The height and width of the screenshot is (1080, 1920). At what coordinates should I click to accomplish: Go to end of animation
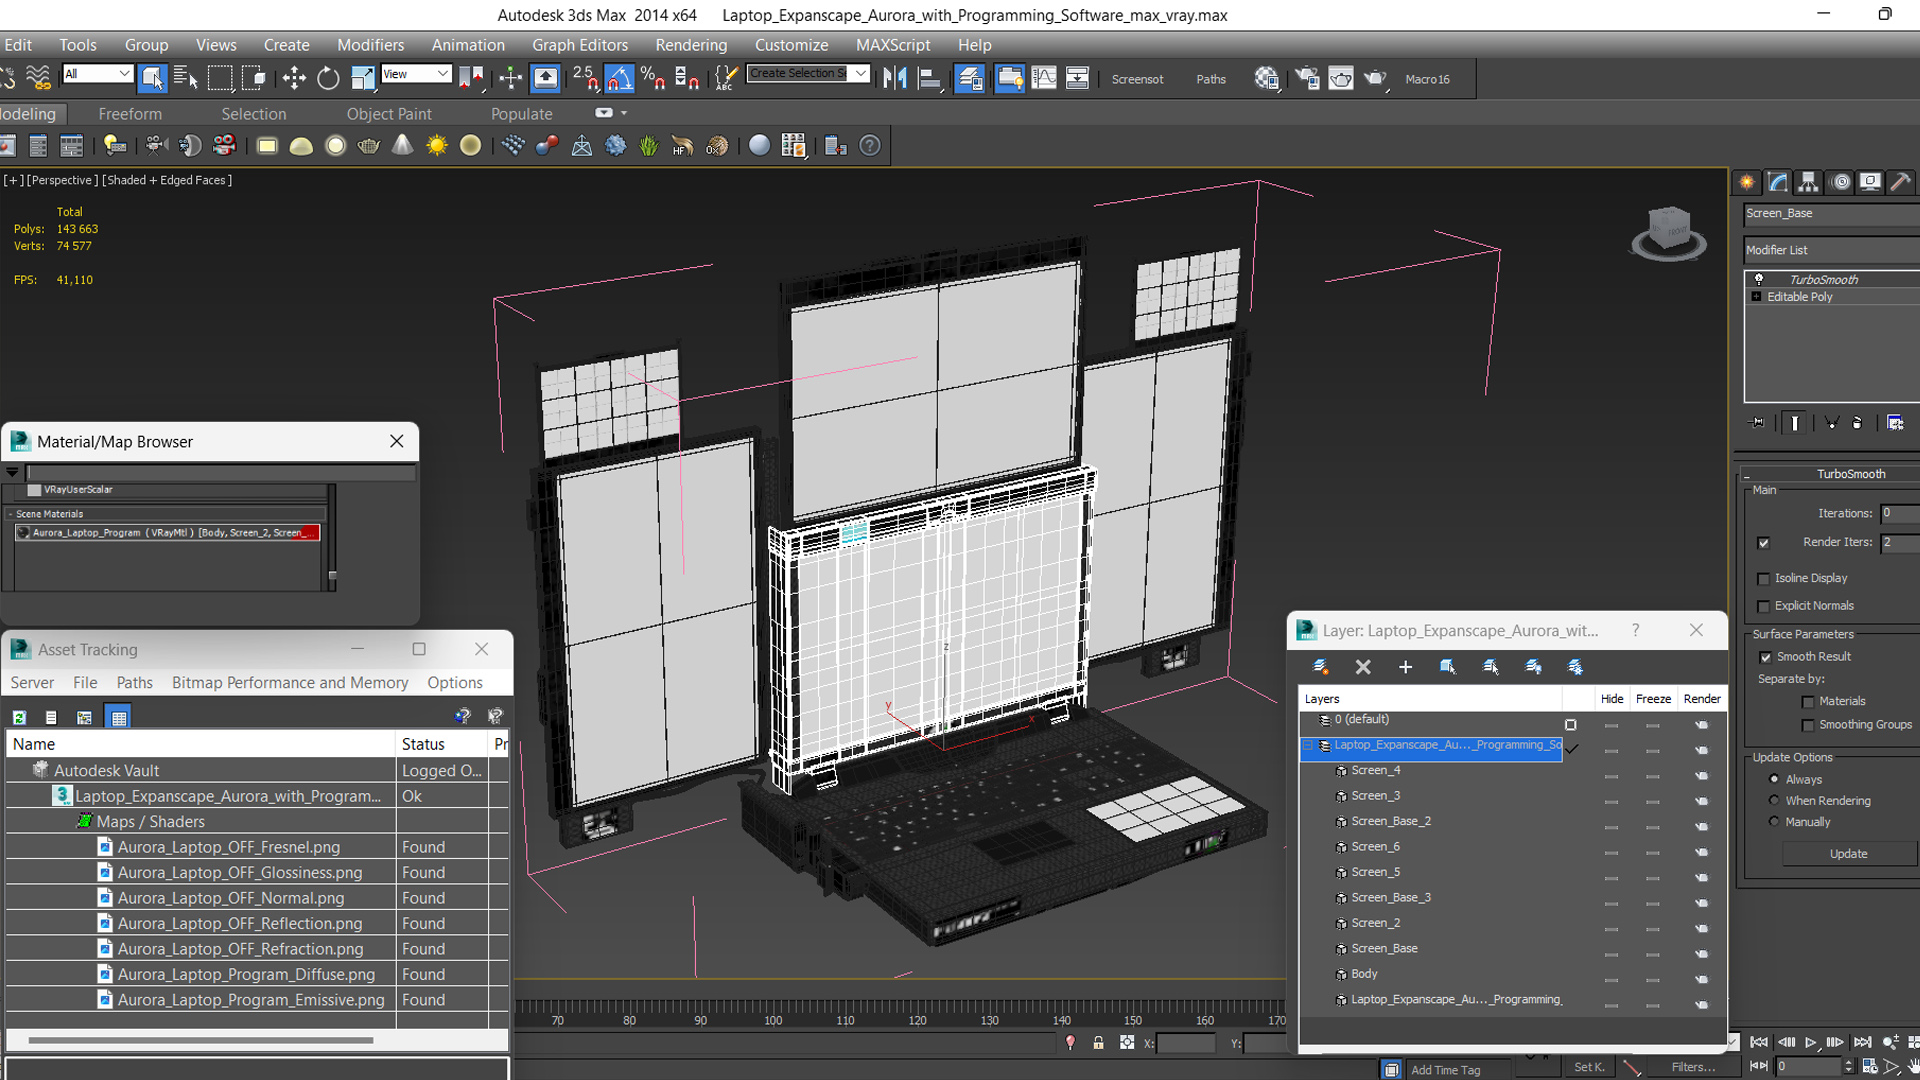(x=1863, y=1042)
